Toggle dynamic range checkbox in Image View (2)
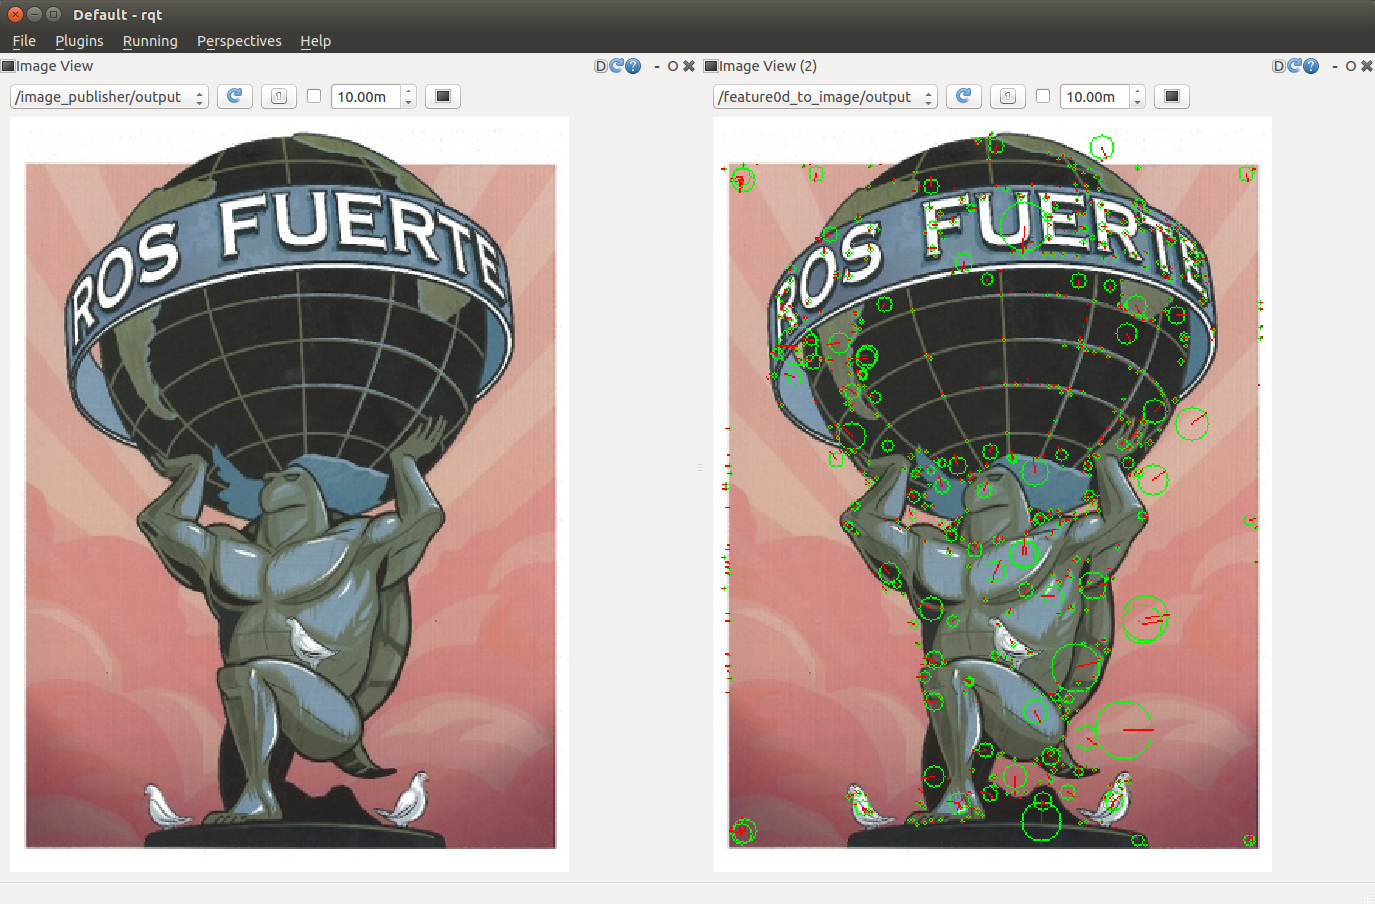 [1043, 96]
